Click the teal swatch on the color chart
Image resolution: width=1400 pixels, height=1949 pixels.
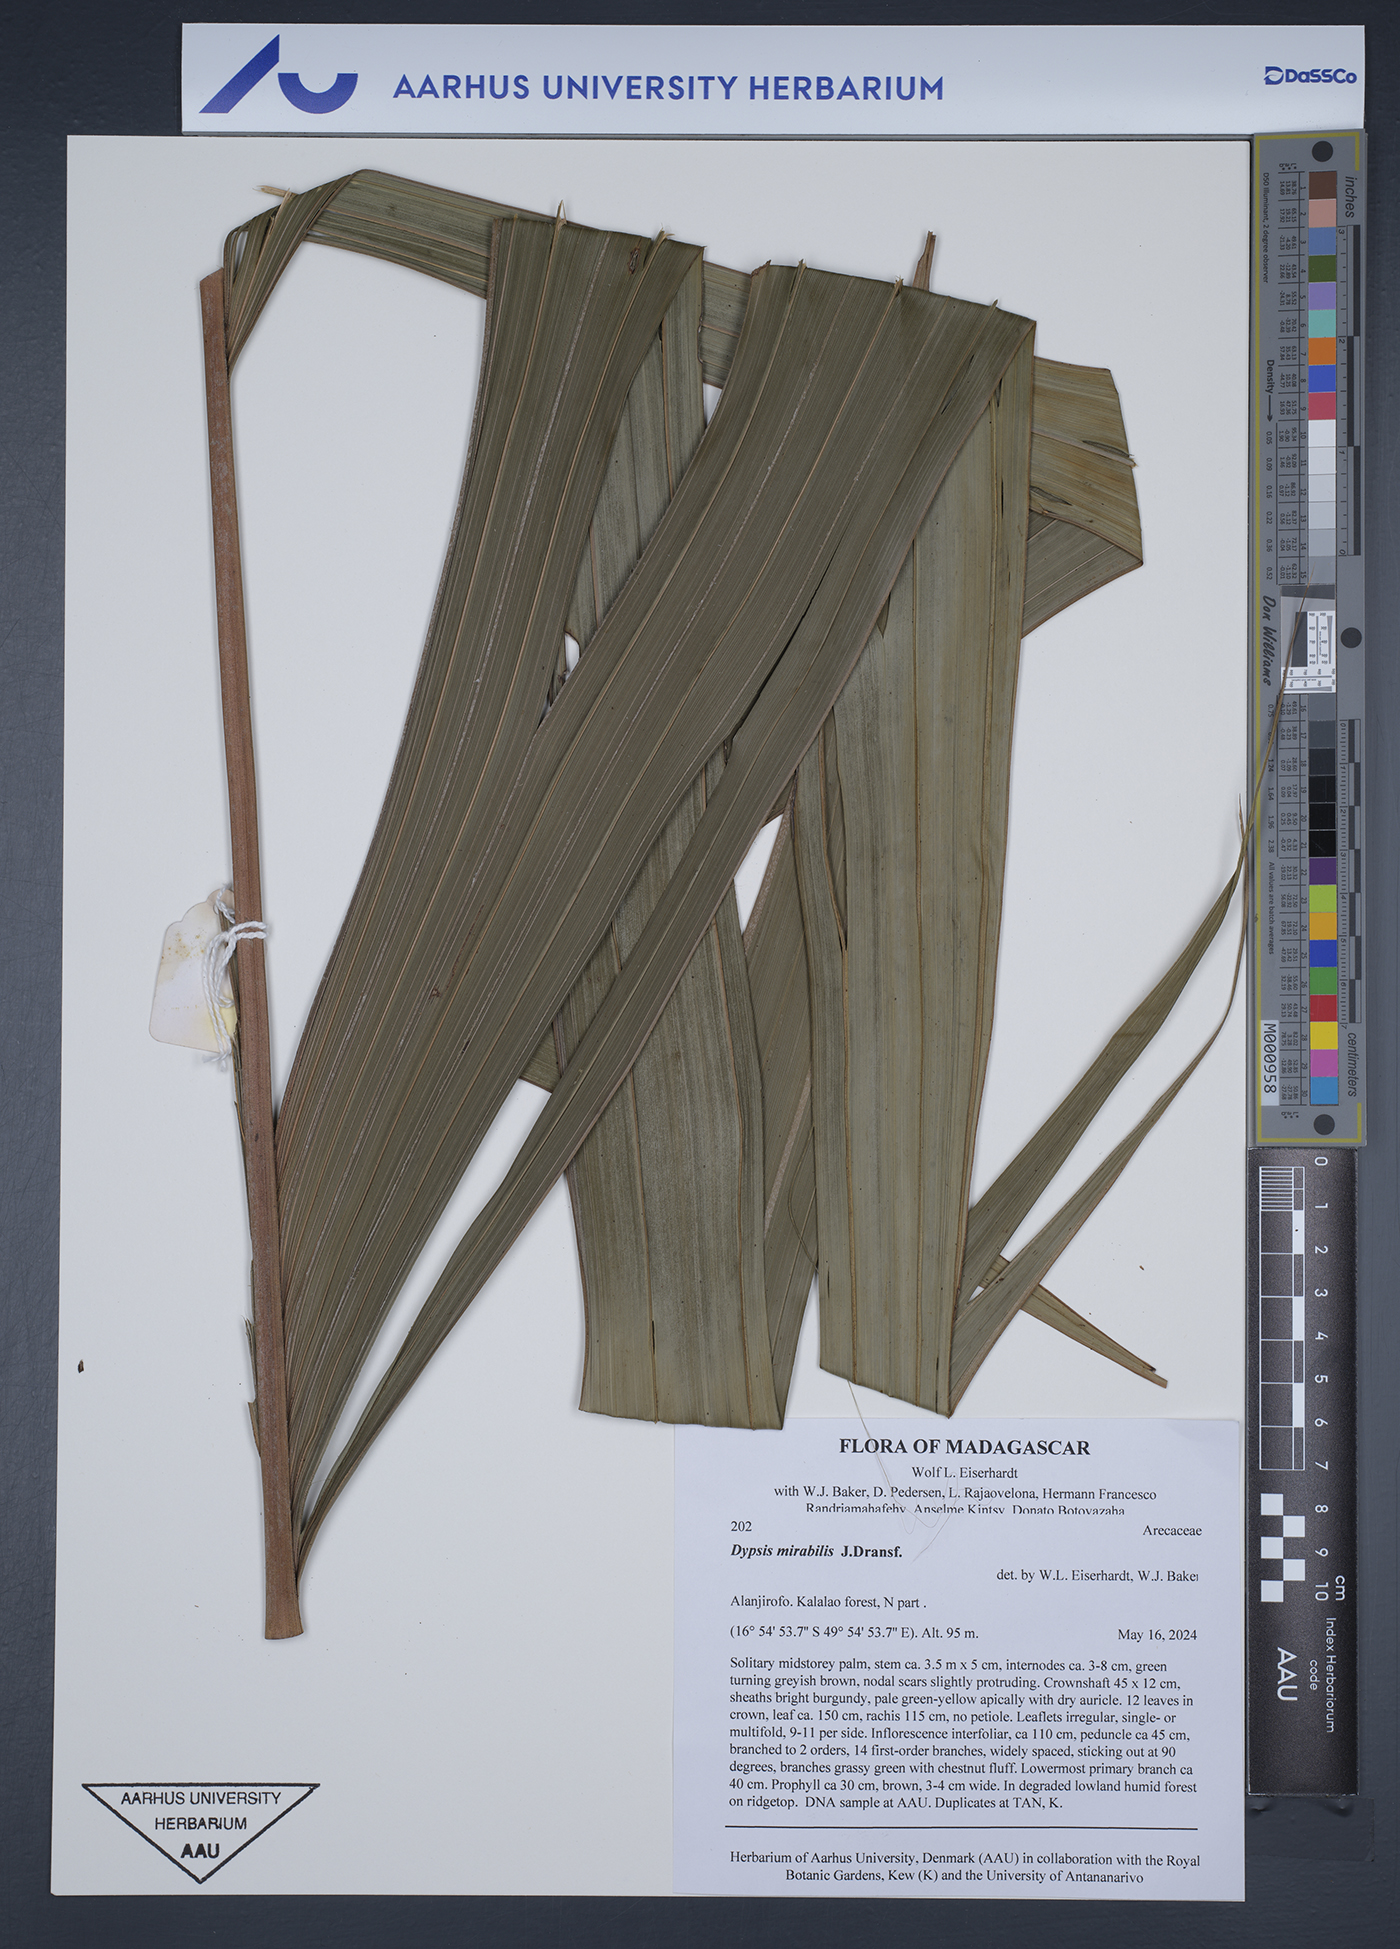pos(1323,322)
